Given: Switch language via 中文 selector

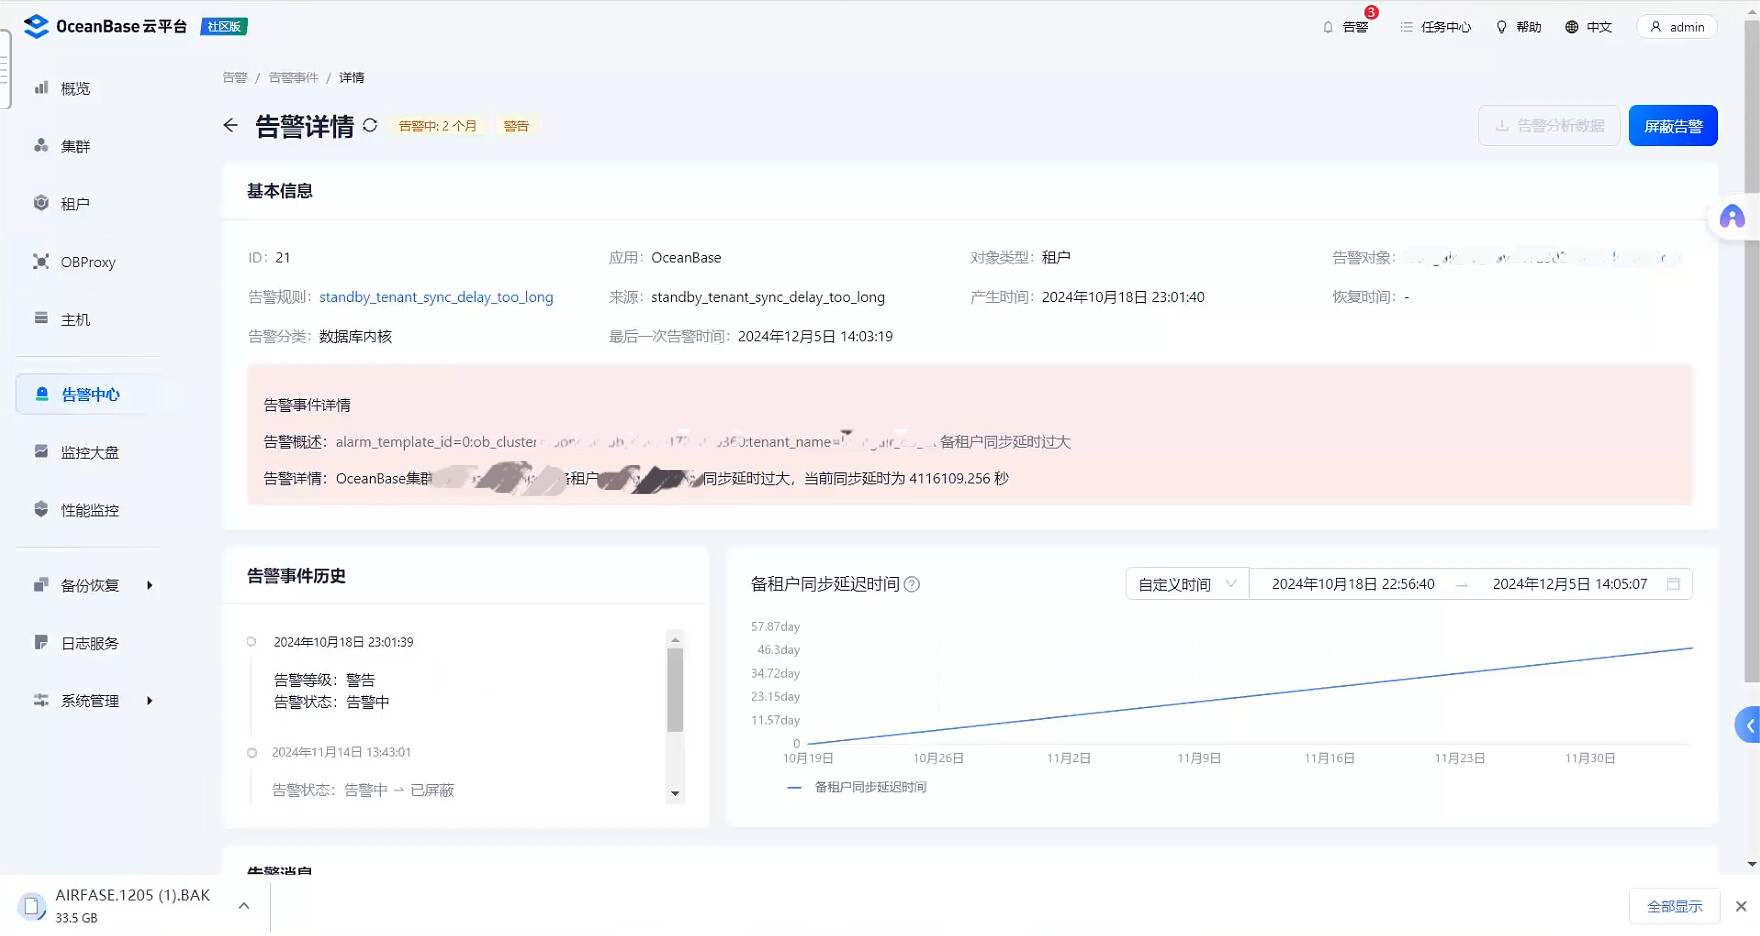Looking at the screenshot, I should [1588, 27].
